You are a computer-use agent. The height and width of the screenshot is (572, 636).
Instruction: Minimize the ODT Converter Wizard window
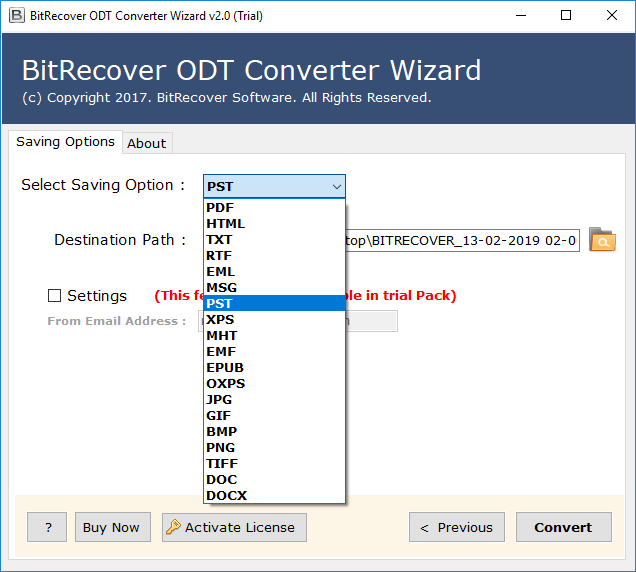point(521,16)
